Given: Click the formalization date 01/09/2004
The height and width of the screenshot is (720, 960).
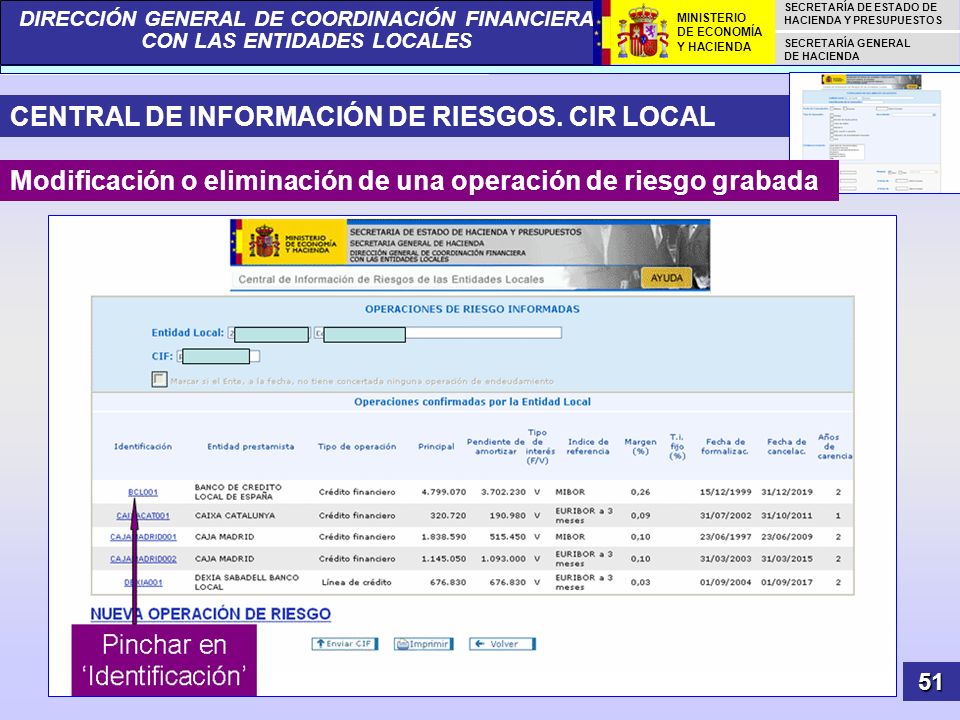Looking at the screenshot, I should pos(726,582).
